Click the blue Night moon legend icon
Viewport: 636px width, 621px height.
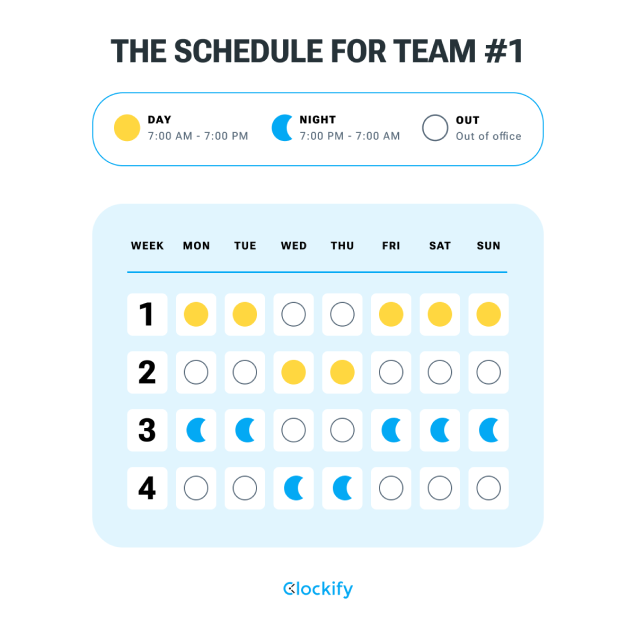click(x=282, y=128)
